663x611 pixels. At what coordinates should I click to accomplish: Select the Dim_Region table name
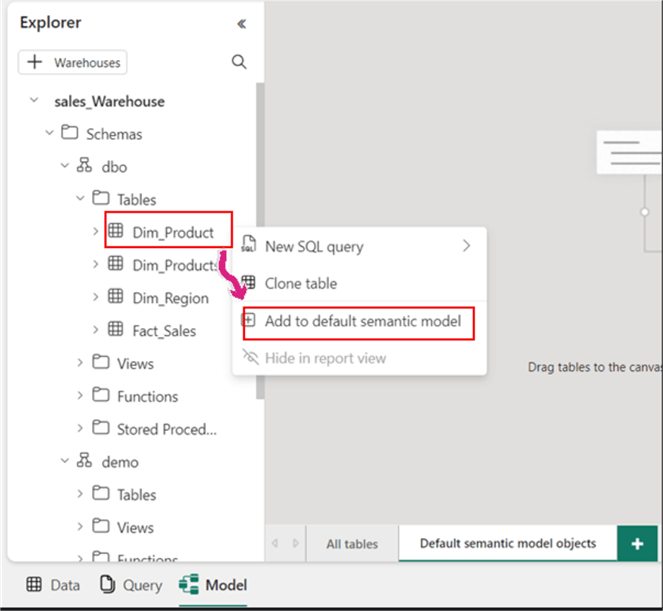(x=170, y=299)
